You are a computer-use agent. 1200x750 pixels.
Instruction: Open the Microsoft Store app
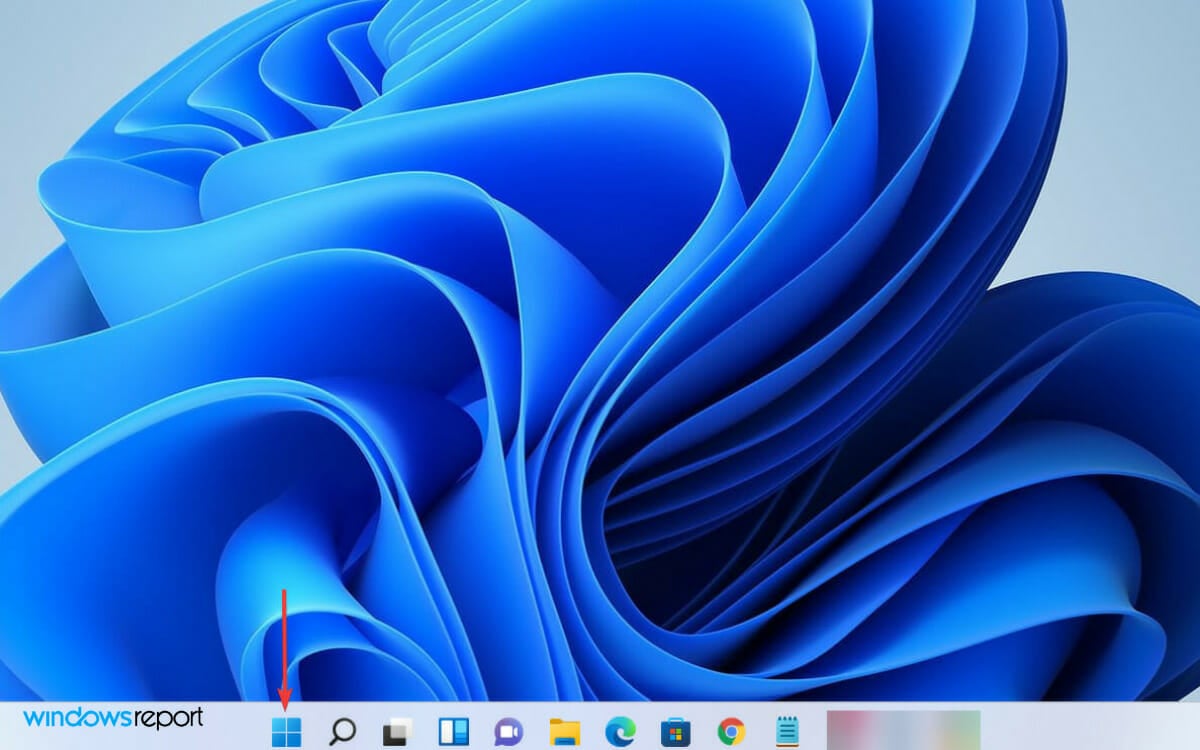coord(676,731)
